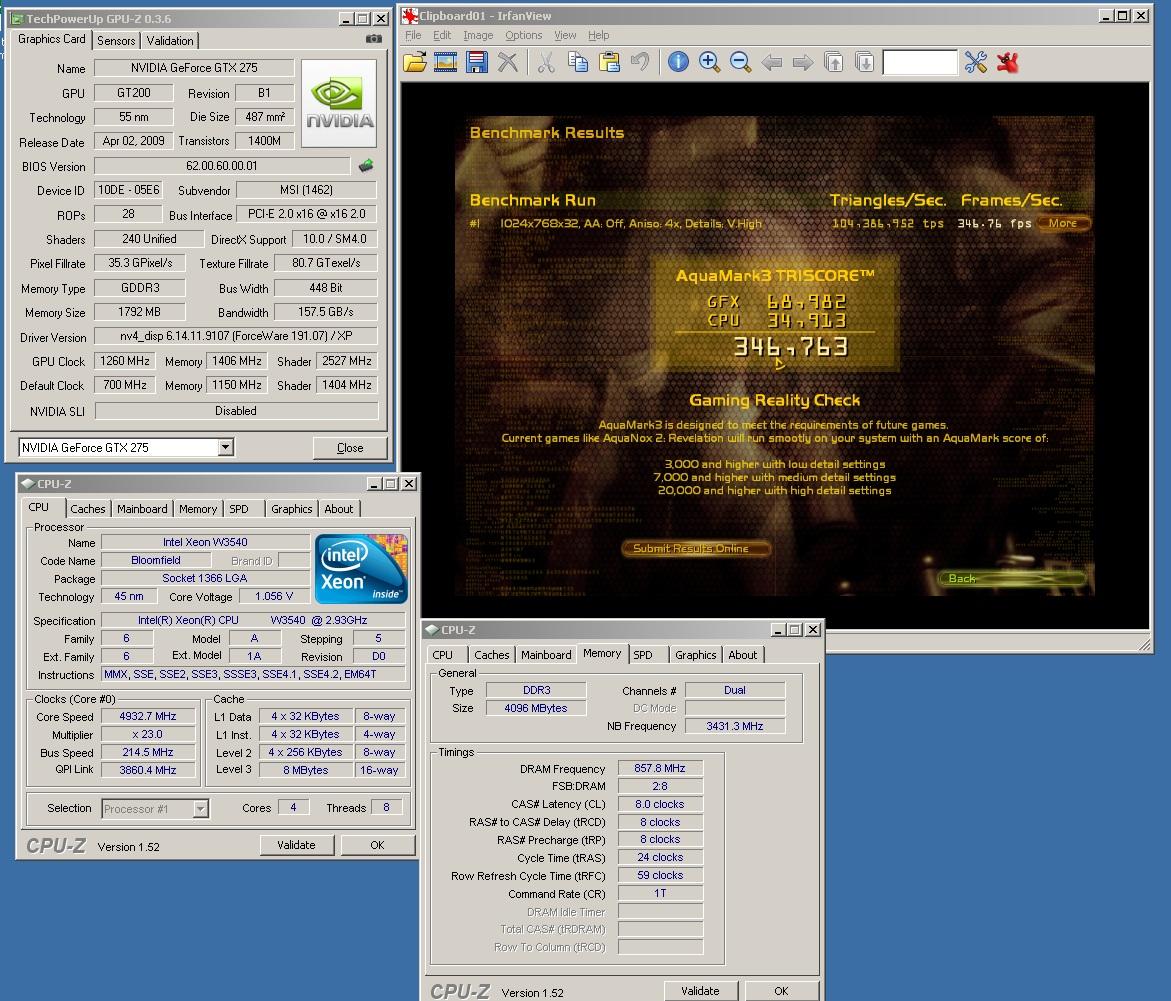
Task: Open the Memory tab in the CPU window
Action: click(198, 509)
